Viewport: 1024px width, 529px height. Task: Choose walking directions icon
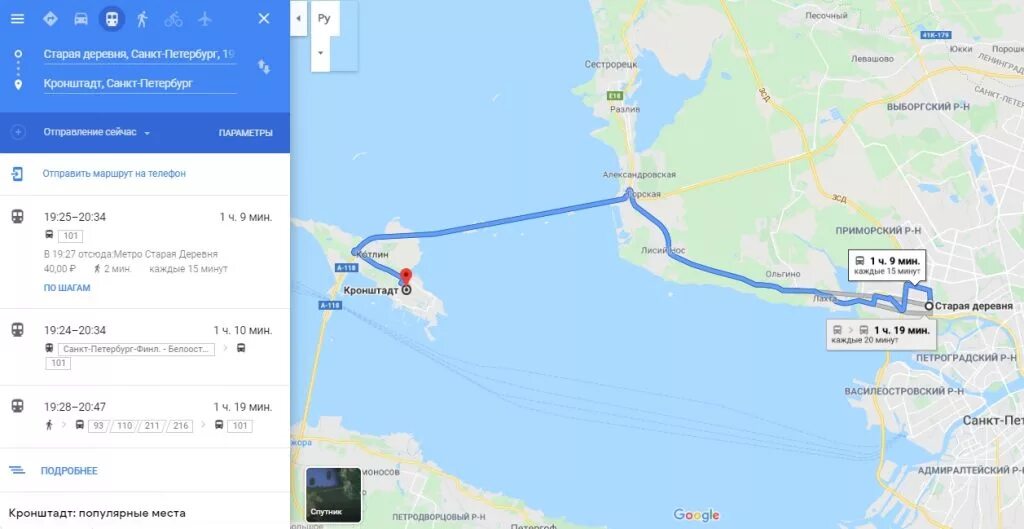pyautogui.click(x=142, y=19)
